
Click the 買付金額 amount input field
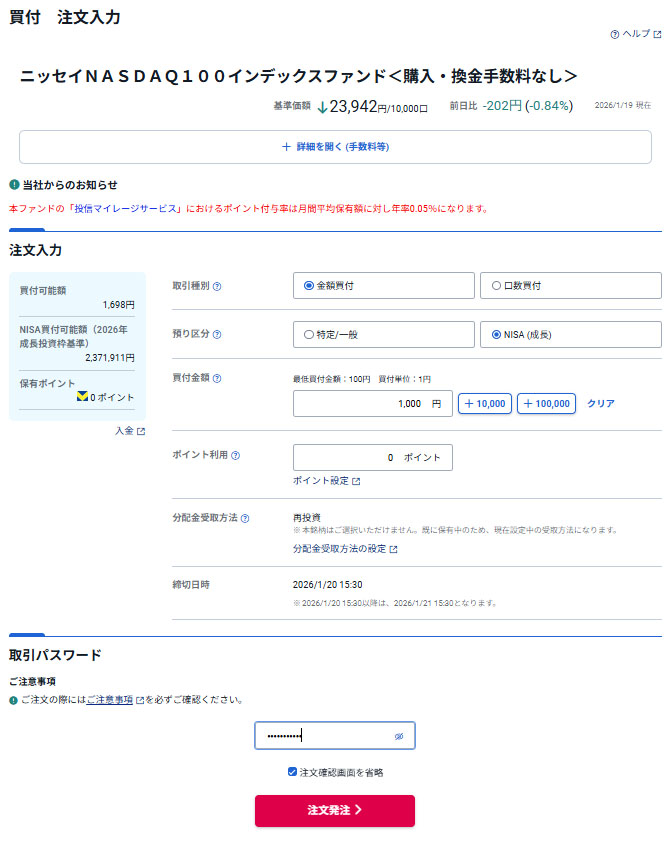(x=372, y=404)
